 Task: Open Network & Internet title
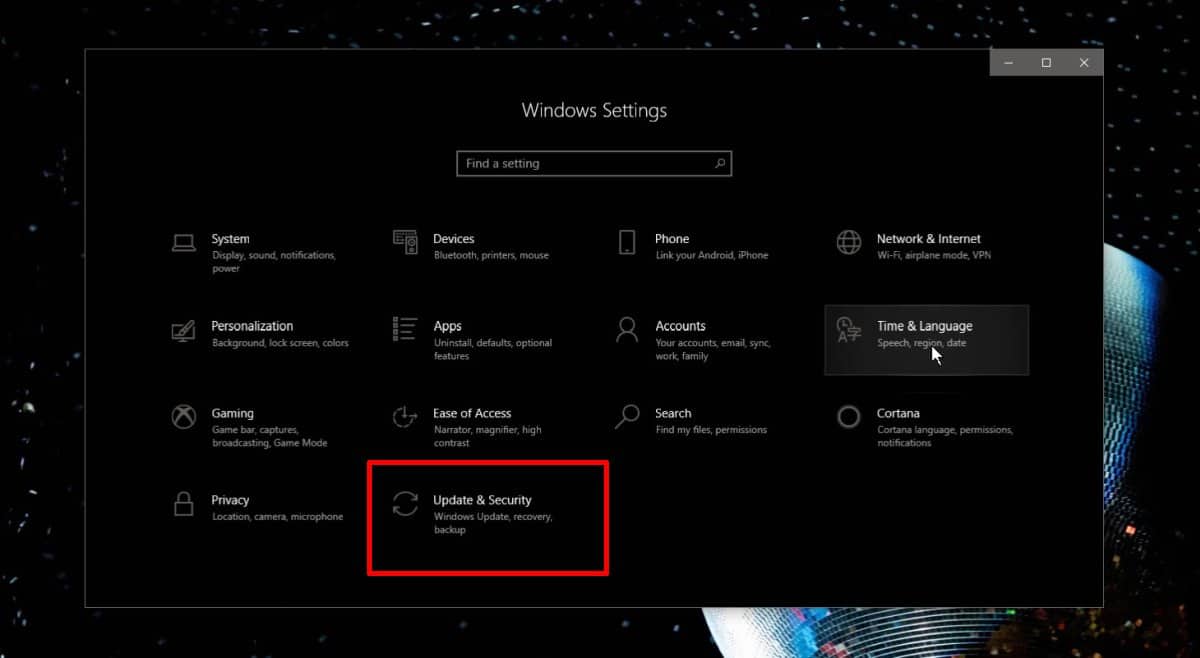pos(929,239)
